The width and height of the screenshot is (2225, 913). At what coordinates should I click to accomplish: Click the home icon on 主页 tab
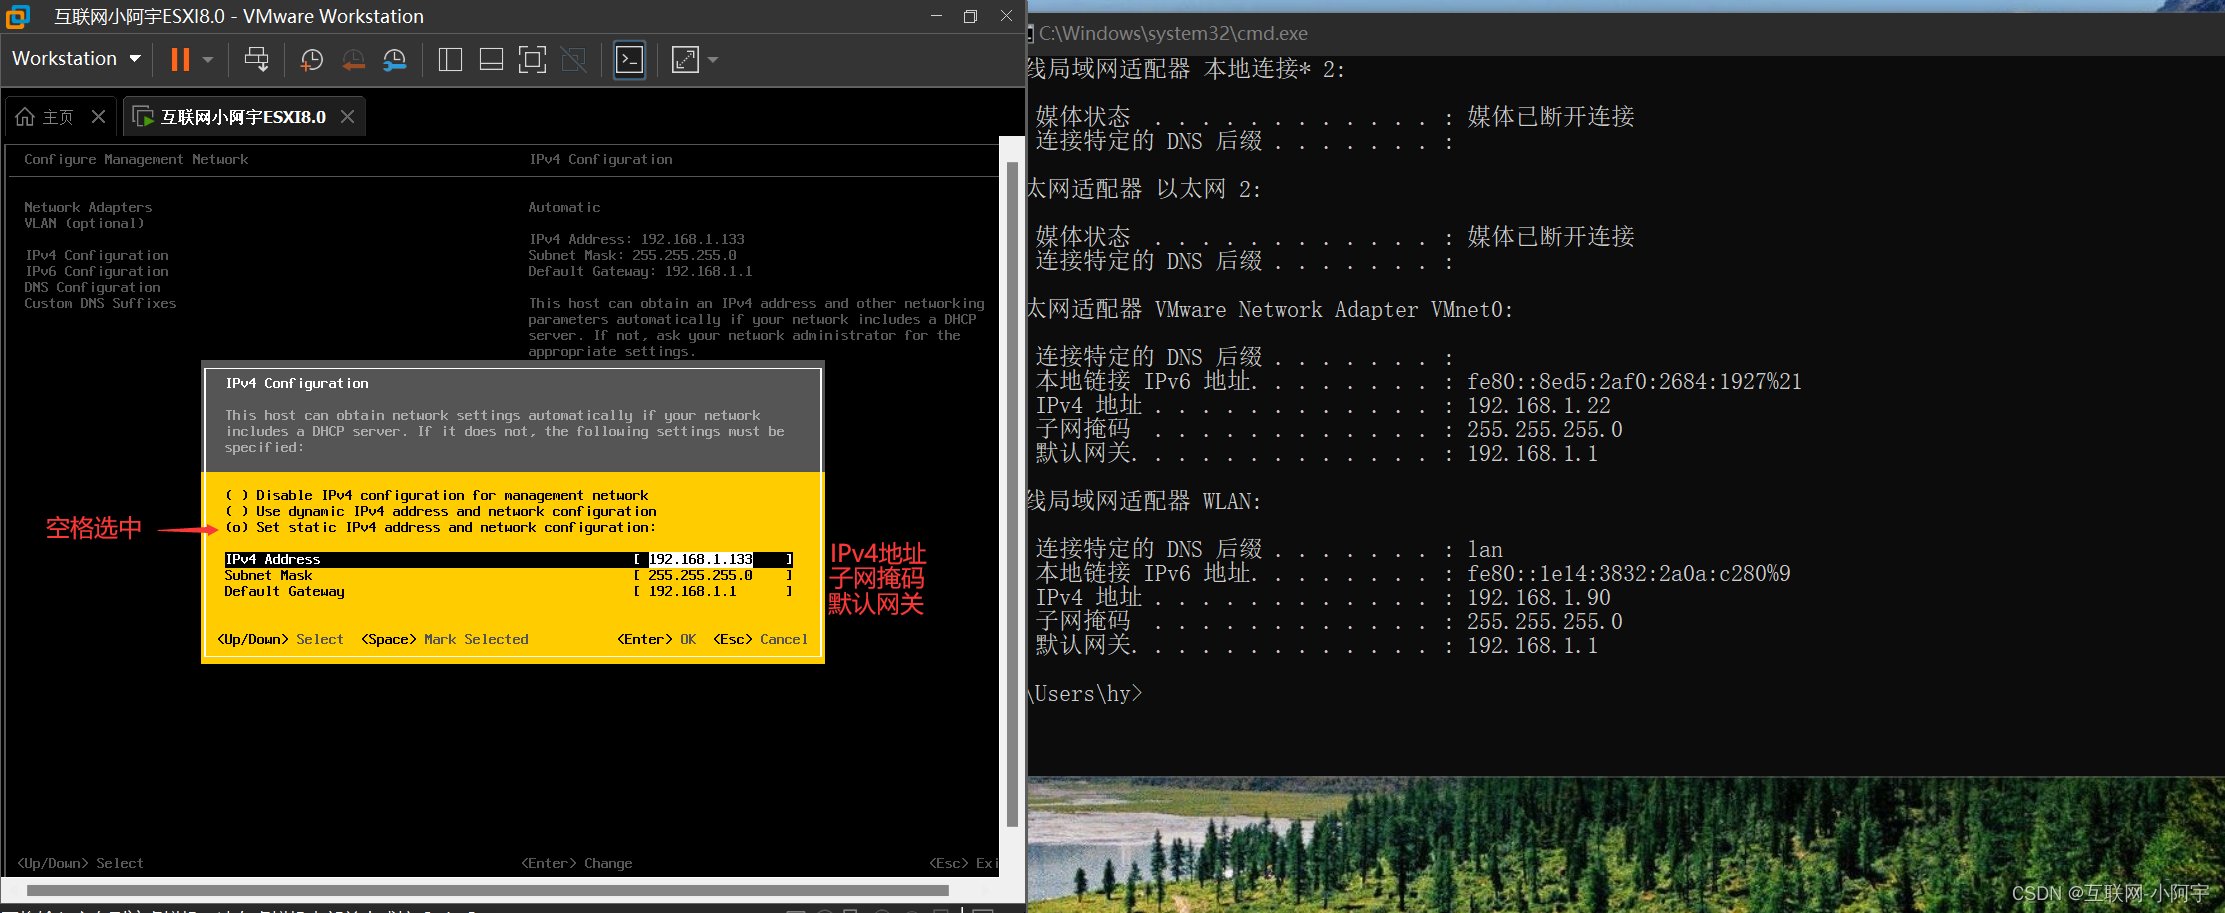coord(25,117)
